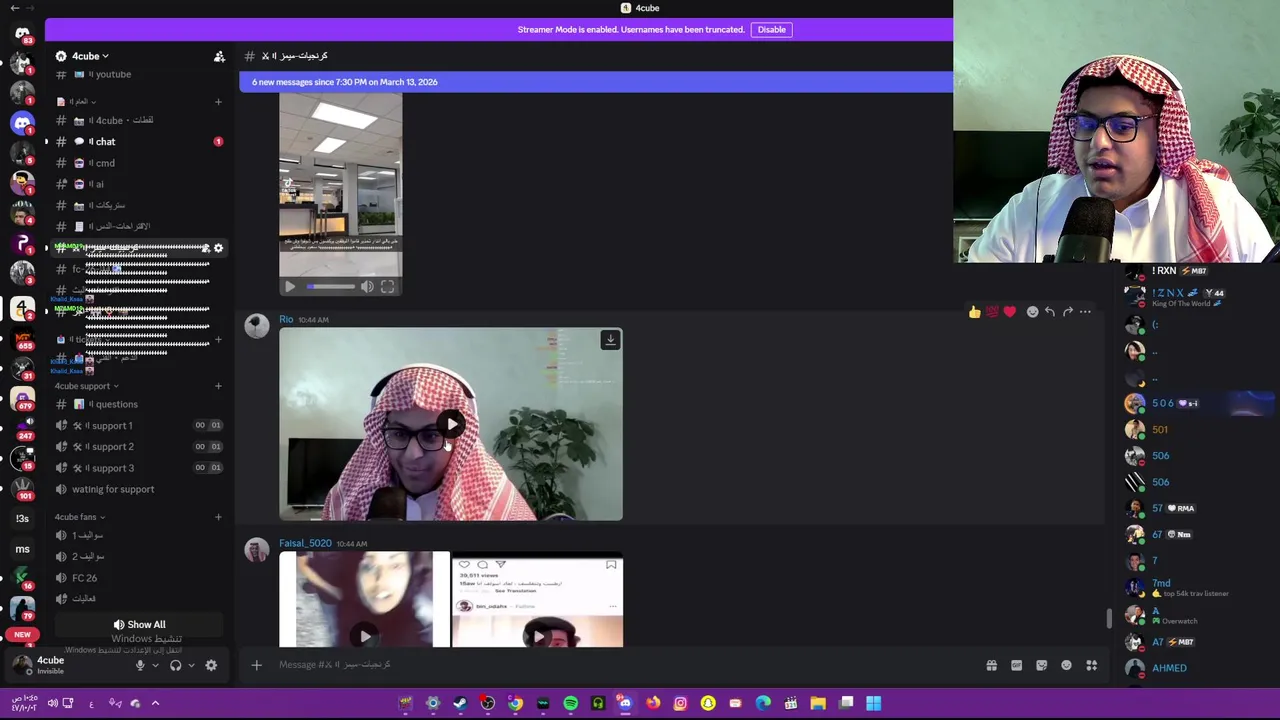Viewport: 1280px width, 720px height.
Task: Show All voice users button
Action: click(x=139, y=625)
